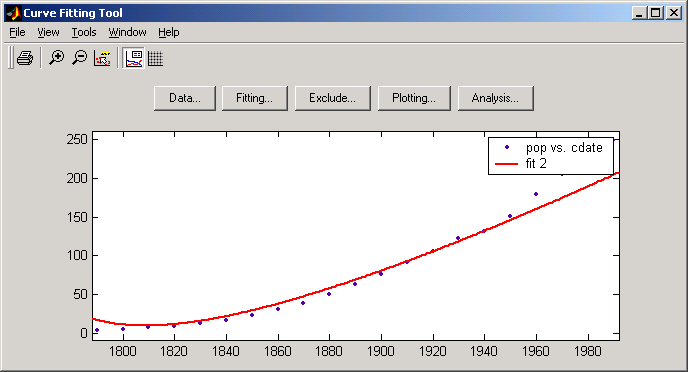Click the x-axis label 1900
688x372 pixels.
tap(381, 351)
